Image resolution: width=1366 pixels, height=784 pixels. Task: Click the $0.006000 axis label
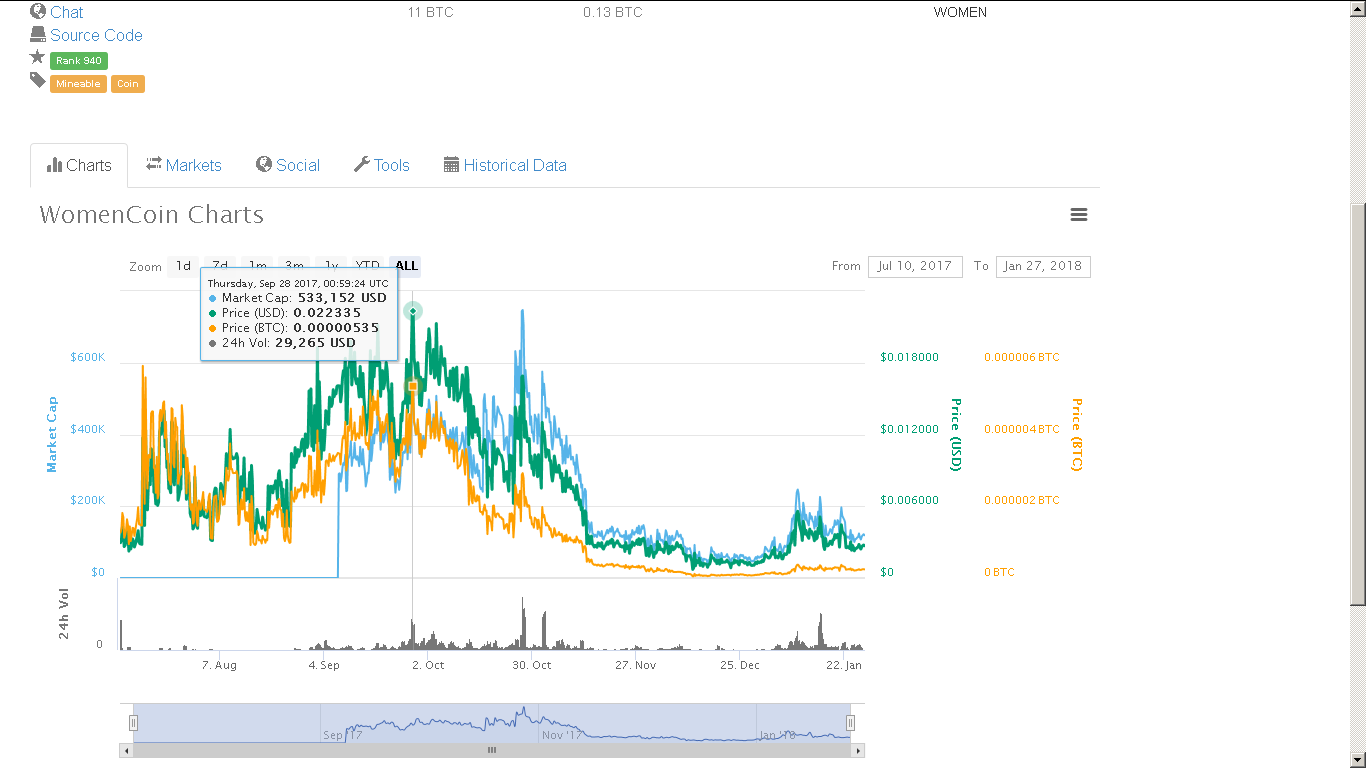909,500
